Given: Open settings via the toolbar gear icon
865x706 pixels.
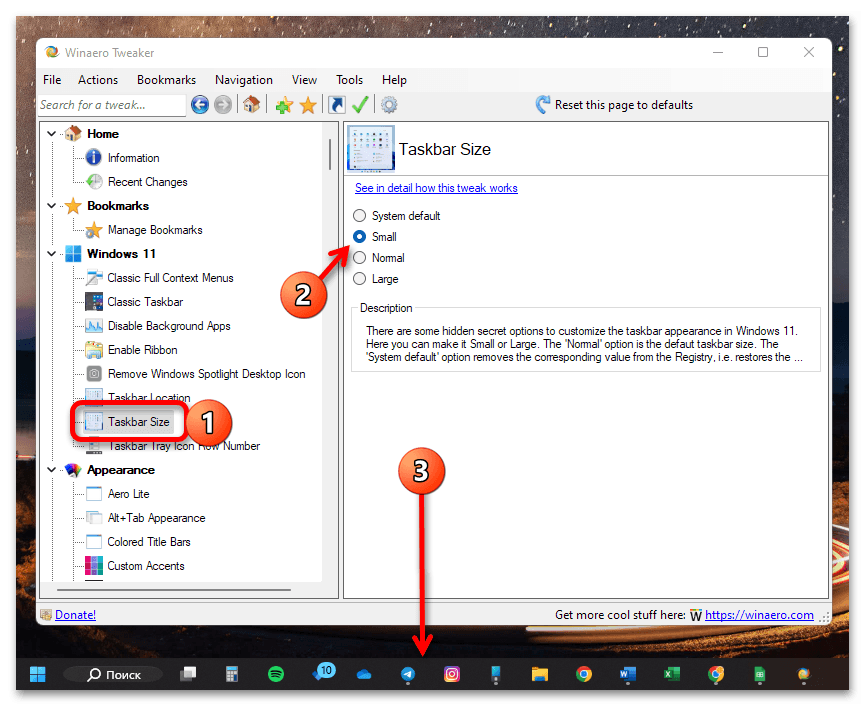Looking at the screenshot, I should [389, 105].
